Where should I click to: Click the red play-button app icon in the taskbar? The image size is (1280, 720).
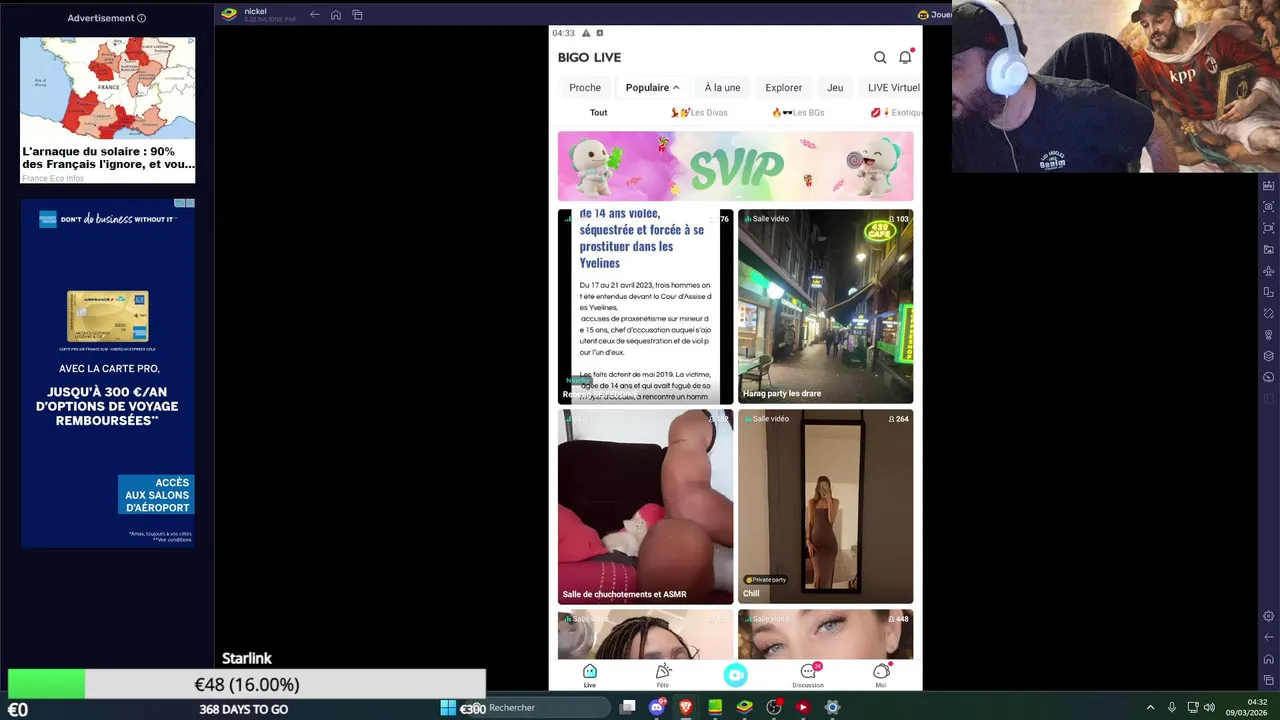click(802, 707)
